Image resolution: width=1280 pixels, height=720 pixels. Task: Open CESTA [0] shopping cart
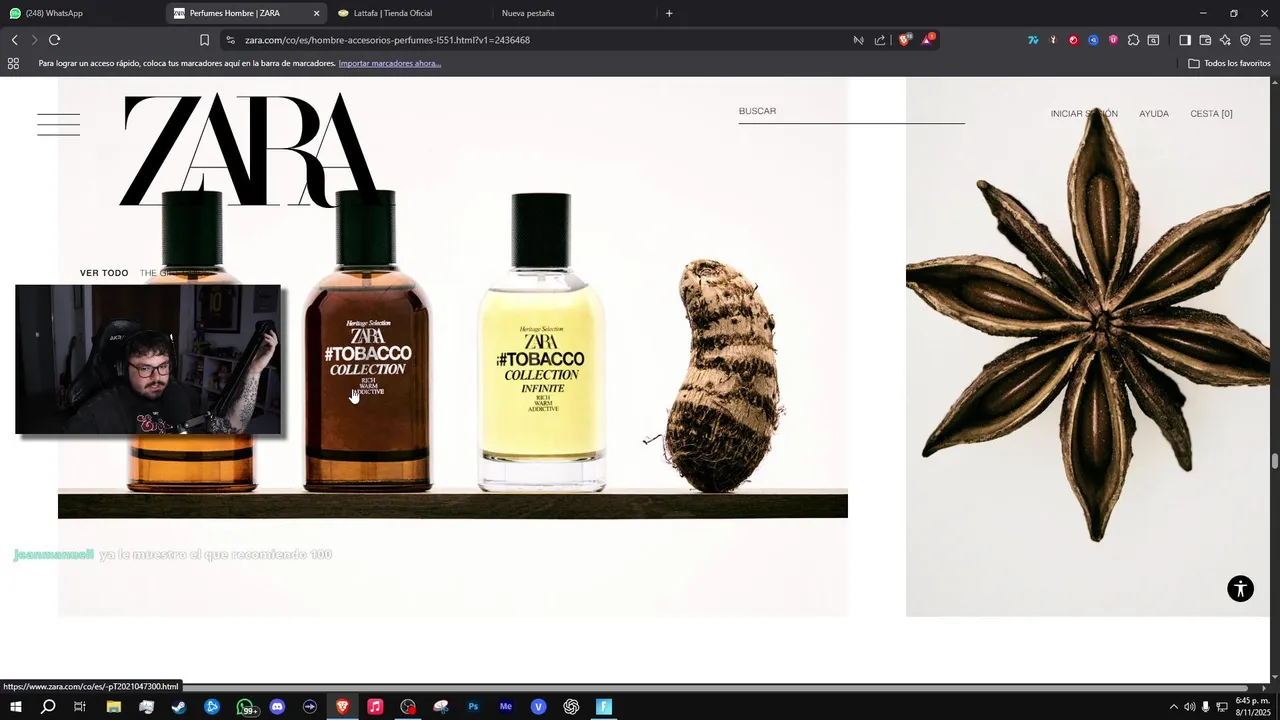[1211, 114]
